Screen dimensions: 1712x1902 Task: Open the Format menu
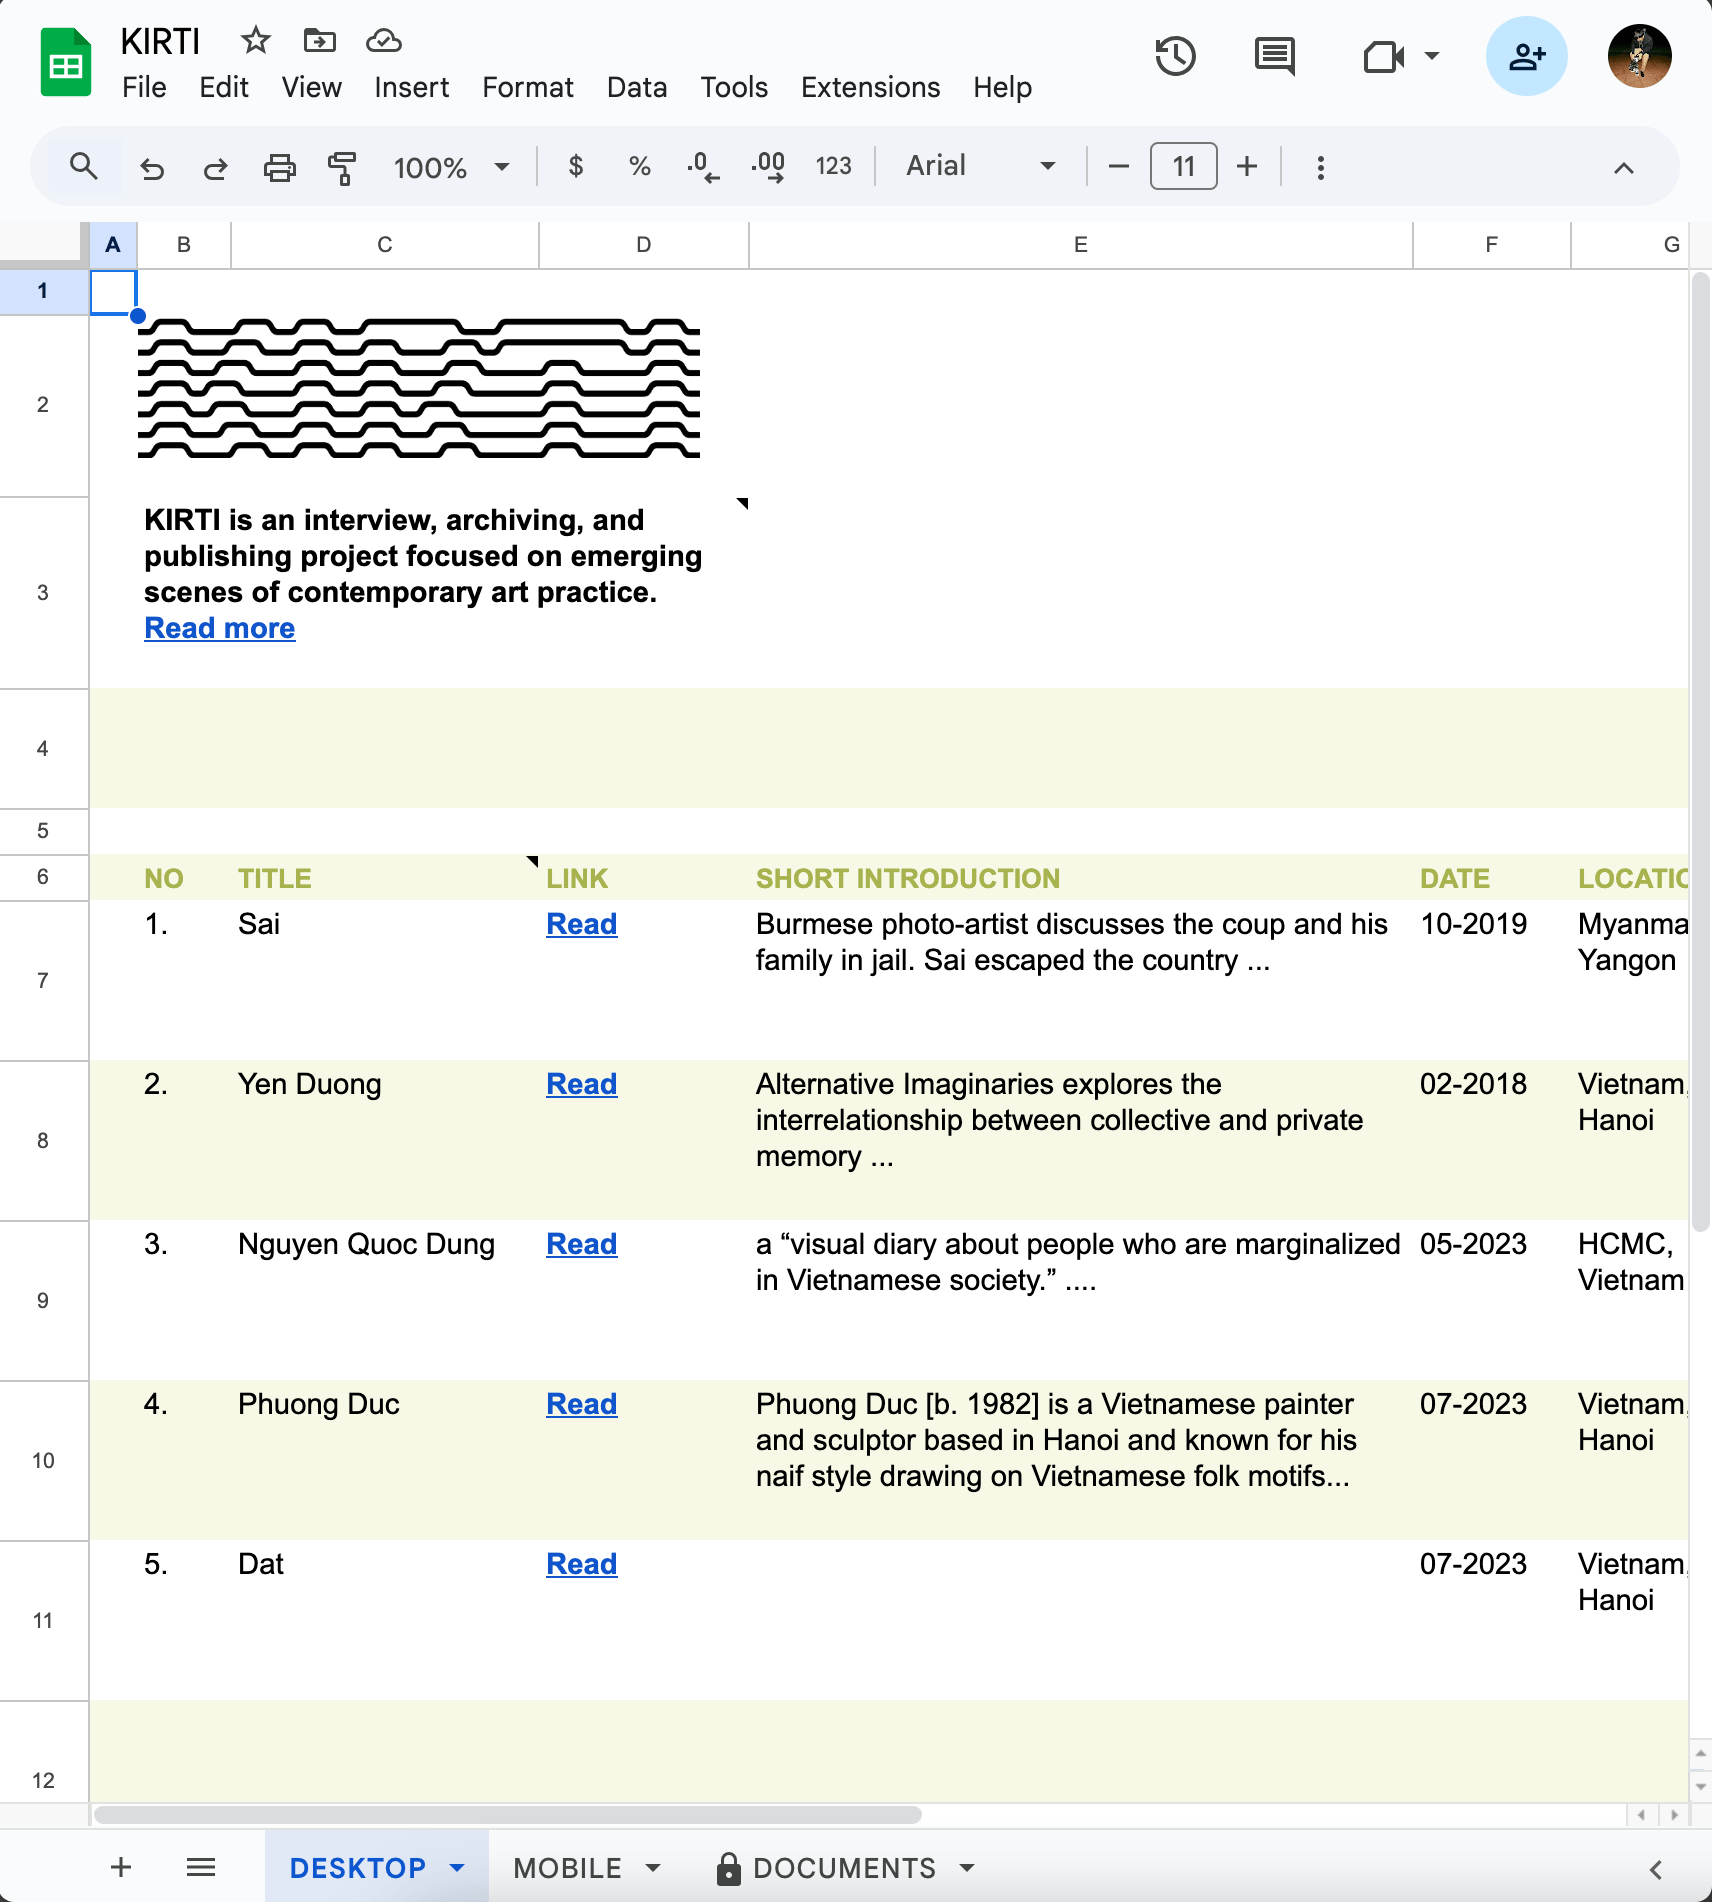pos(527,88)
